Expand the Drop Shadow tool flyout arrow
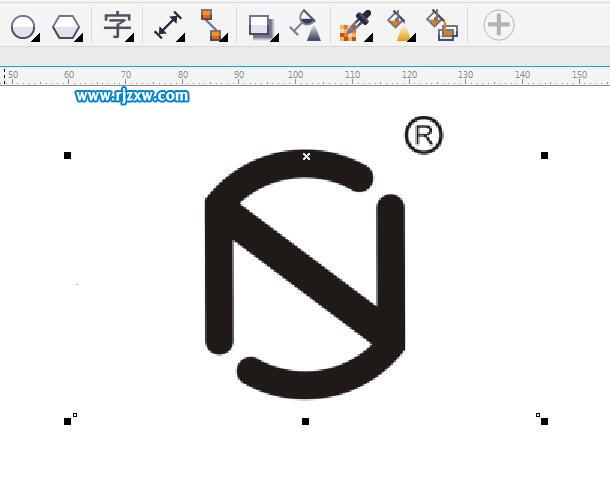 click(x=275, y=38)
